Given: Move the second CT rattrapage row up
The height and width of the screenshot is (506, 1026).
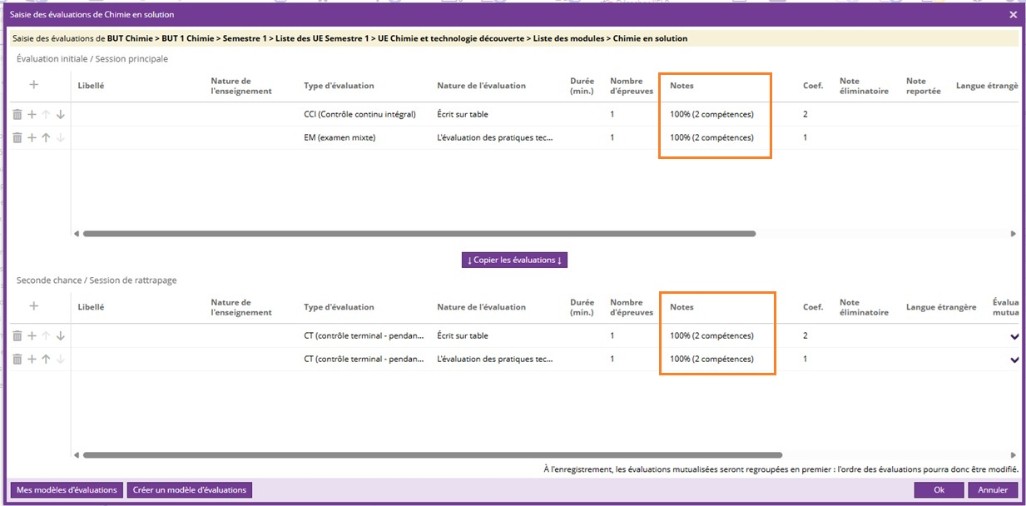Looking at the screenshot, I should tap(46, 359).
